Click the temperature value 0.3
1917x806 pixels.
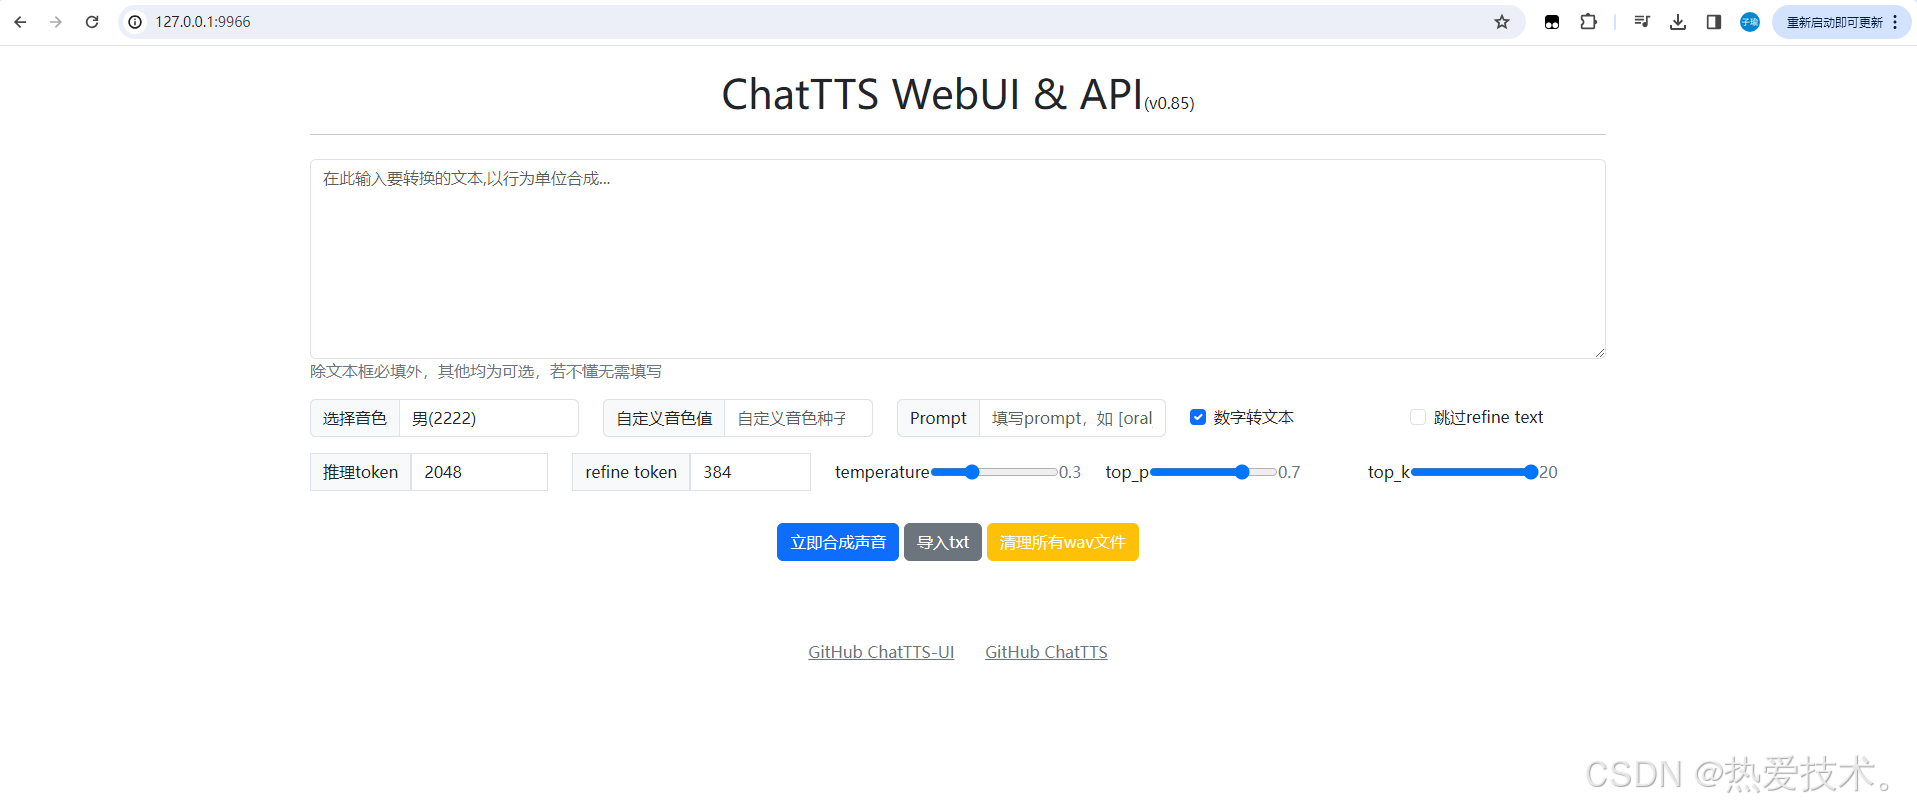[x=1070, y=472]
